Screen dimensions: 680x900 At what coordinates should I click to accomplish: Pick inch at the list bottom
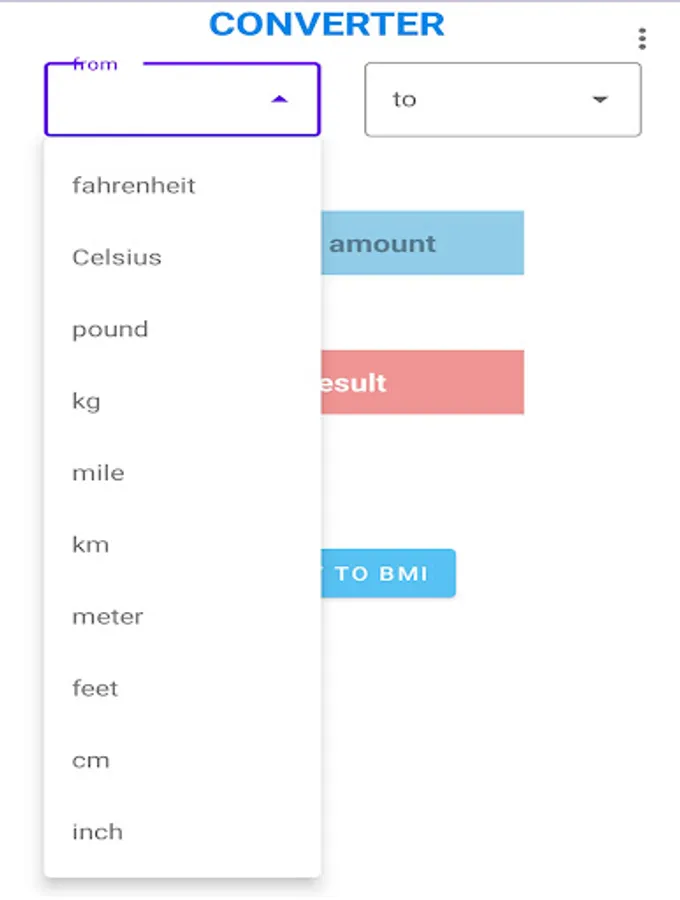pos(97,832)
